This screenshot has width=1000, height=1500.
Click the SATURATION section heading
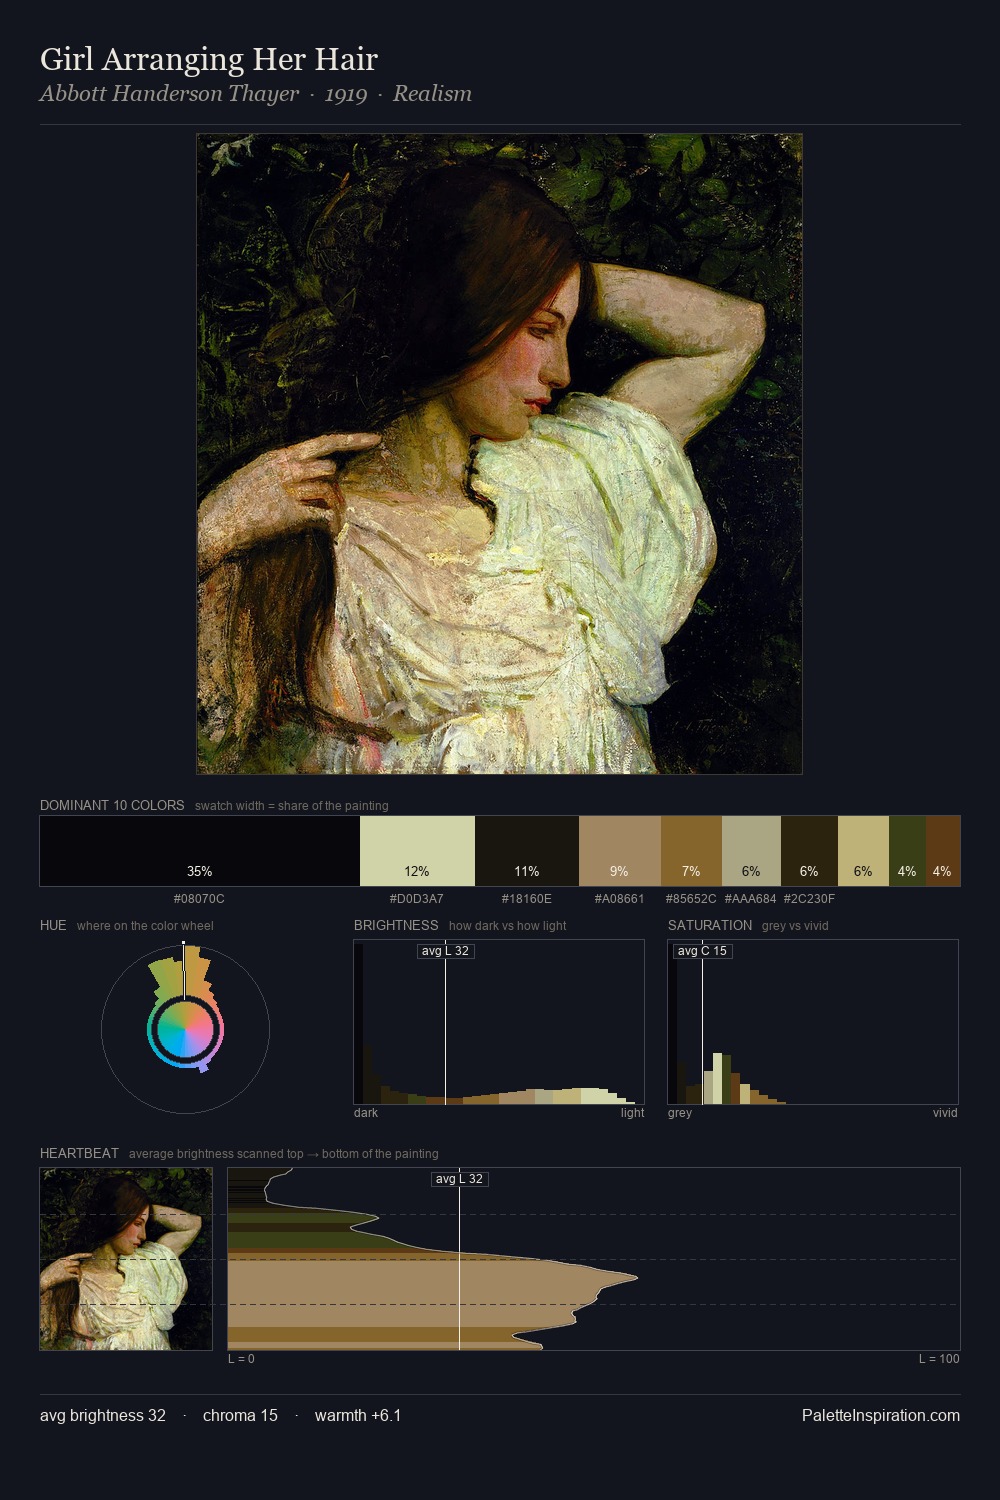pos(710,925)
